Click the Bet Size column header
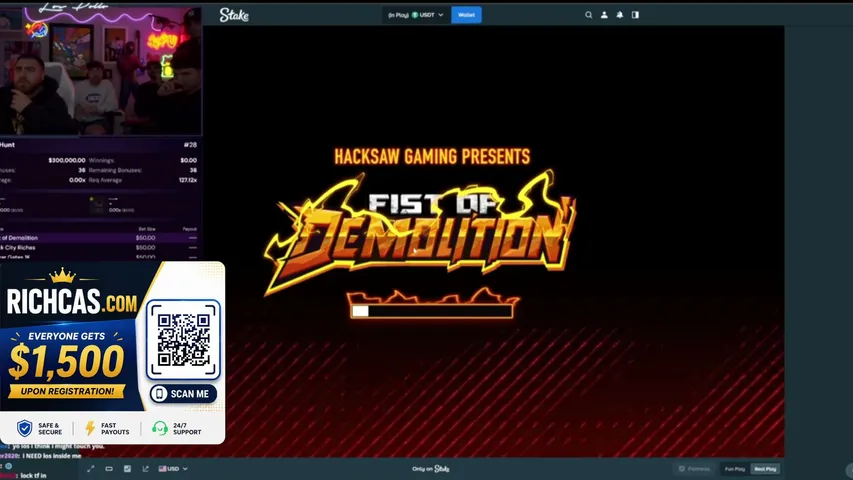853x480 pixels. [x=147, y=229]
